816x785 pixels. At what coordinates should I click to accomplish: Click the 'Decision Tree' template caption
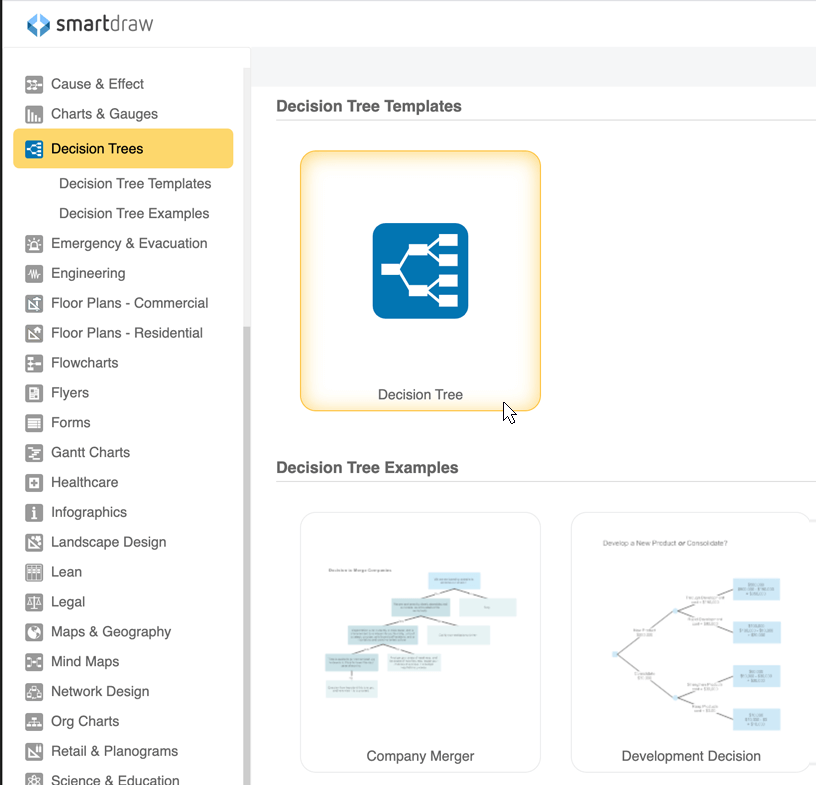coord(420,395)
